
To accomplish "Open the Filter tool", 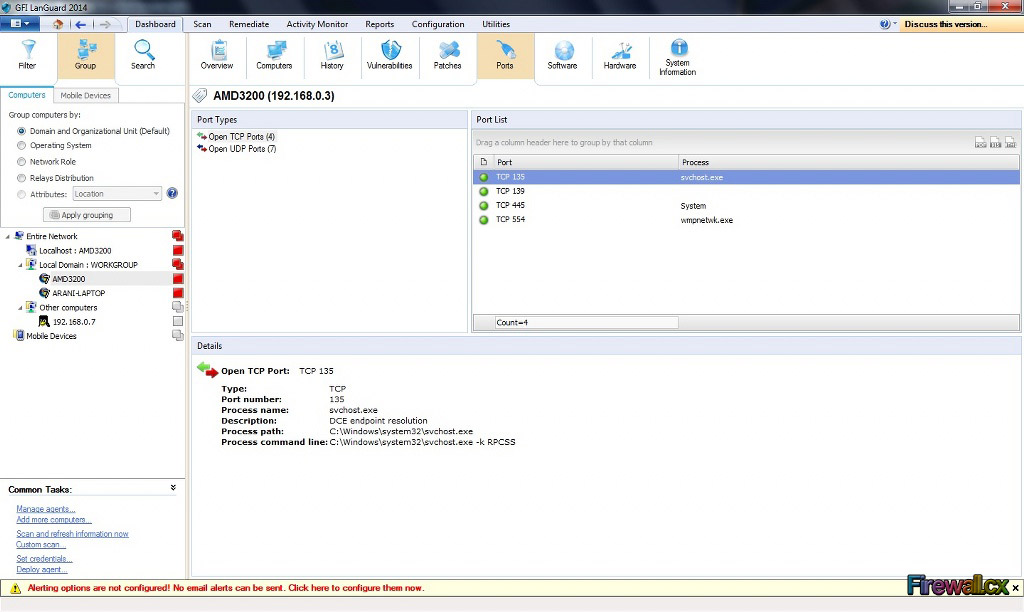I will pos(27,55).
